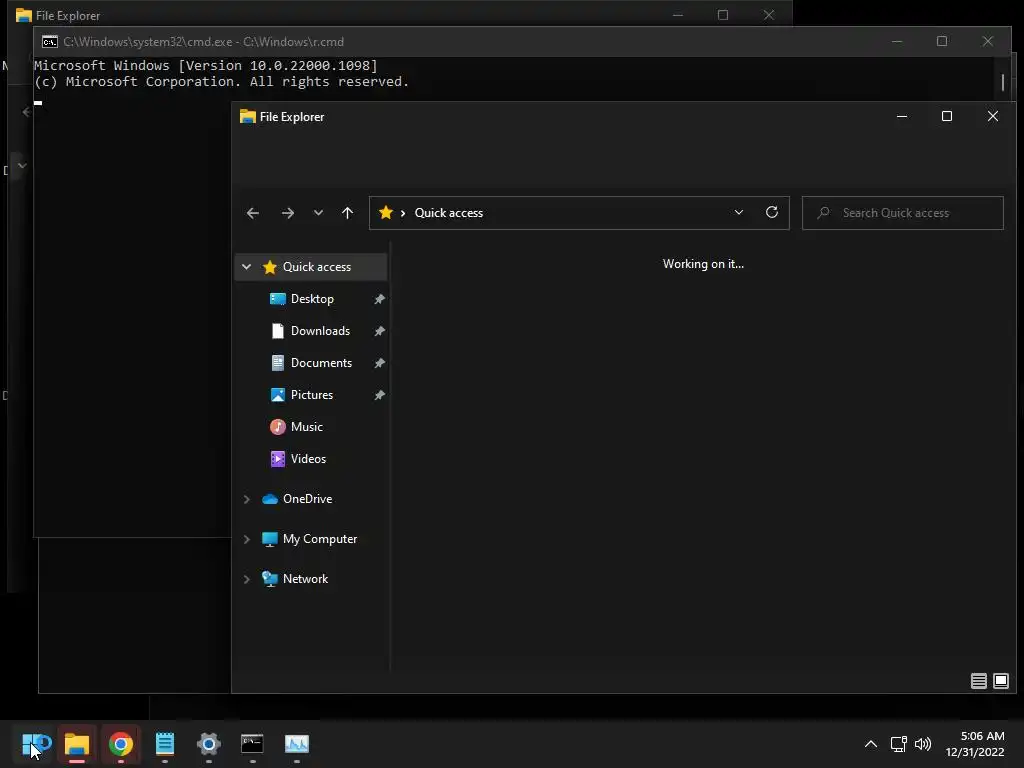This screenshot has height=768, width=1024.
Task: Expand the My Computer tree node
Action: pos(246,539)
